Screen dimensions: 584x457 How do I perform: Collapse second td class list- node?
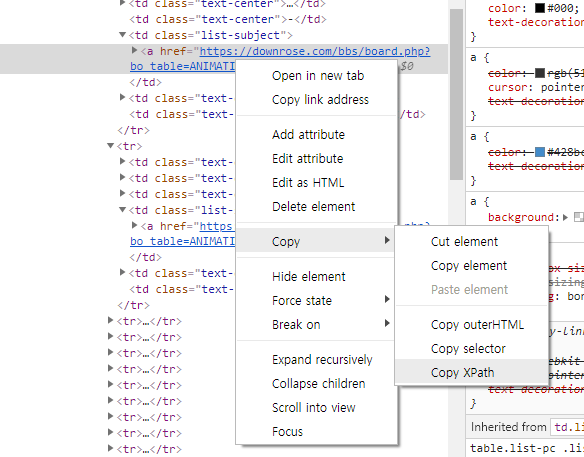pos(123,210)
